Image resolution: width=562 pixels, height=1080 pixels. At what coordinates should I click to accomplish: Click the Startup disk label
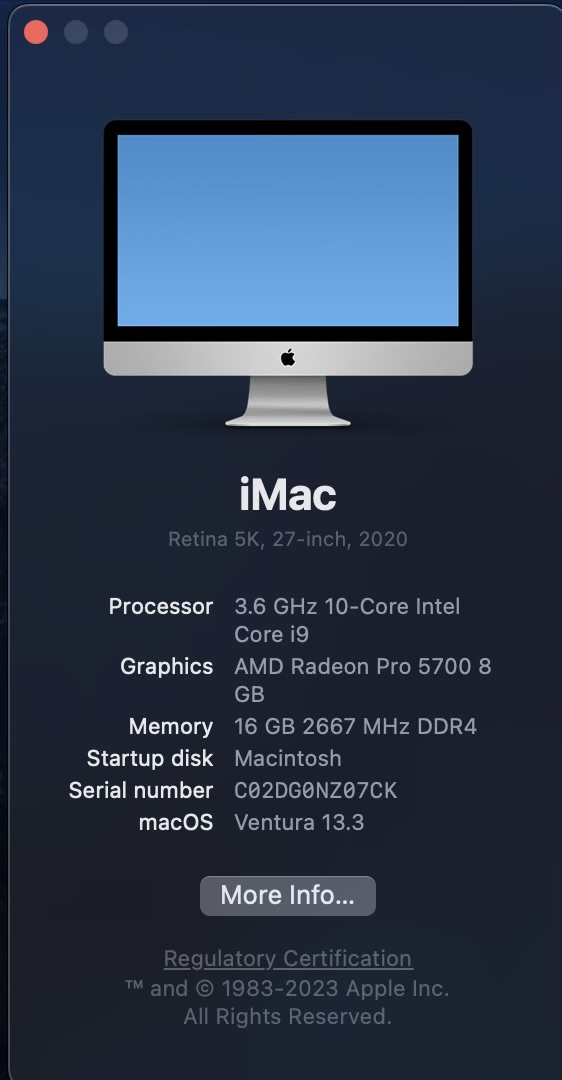(x=150, y=758)
